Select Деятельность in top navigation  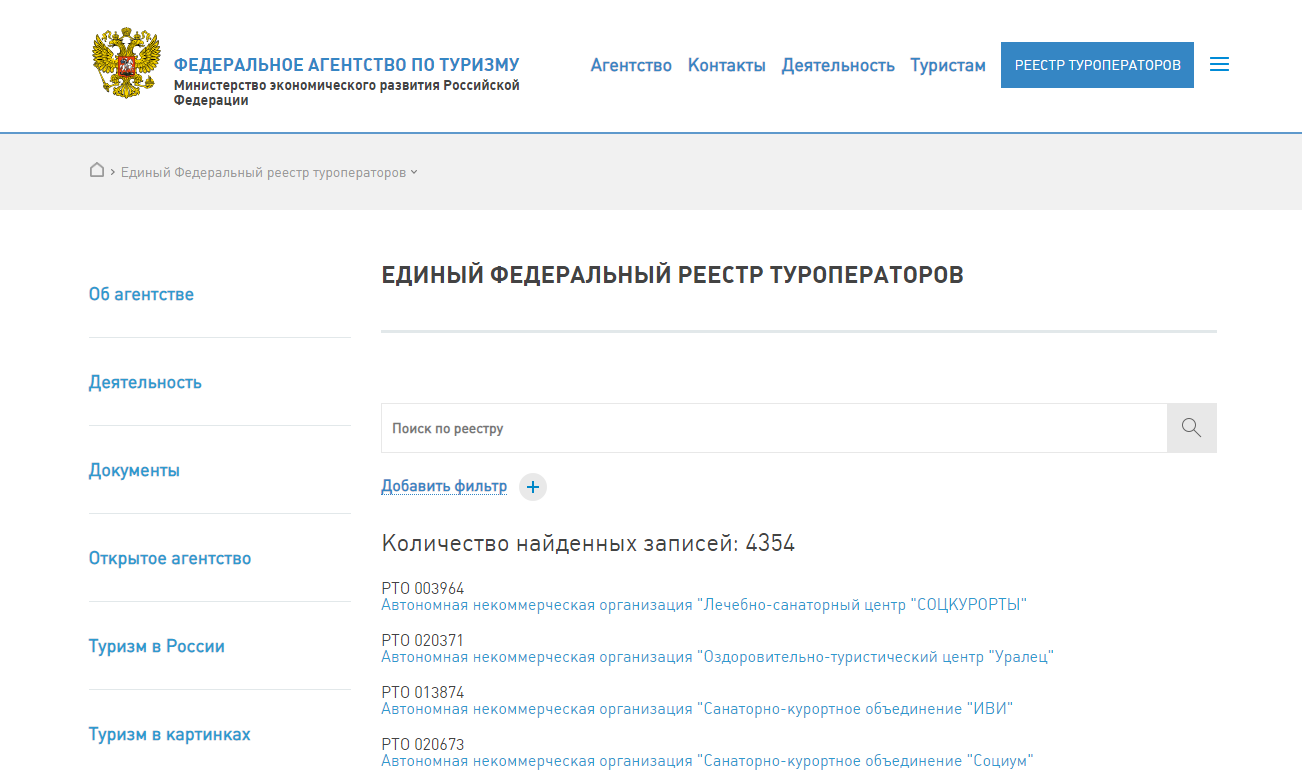(x=838, y=65)
